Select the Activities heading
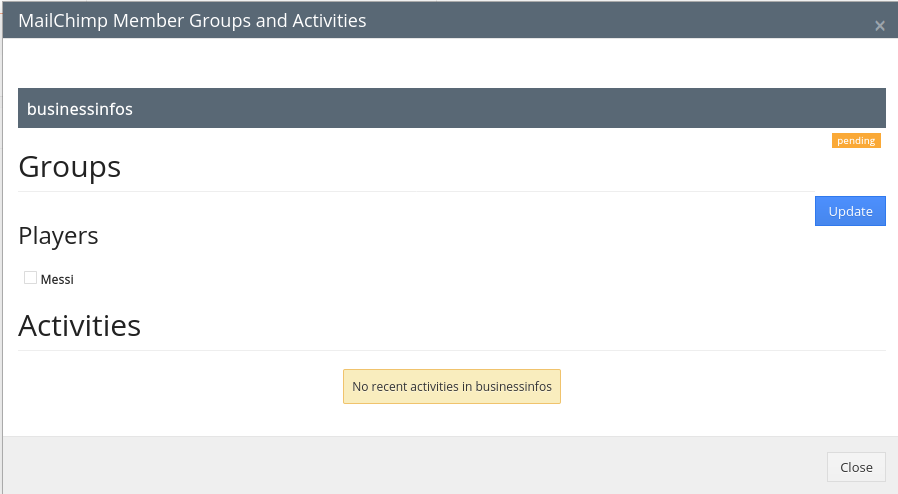Viewport: 898px width, 494px height. coord(80,326)
